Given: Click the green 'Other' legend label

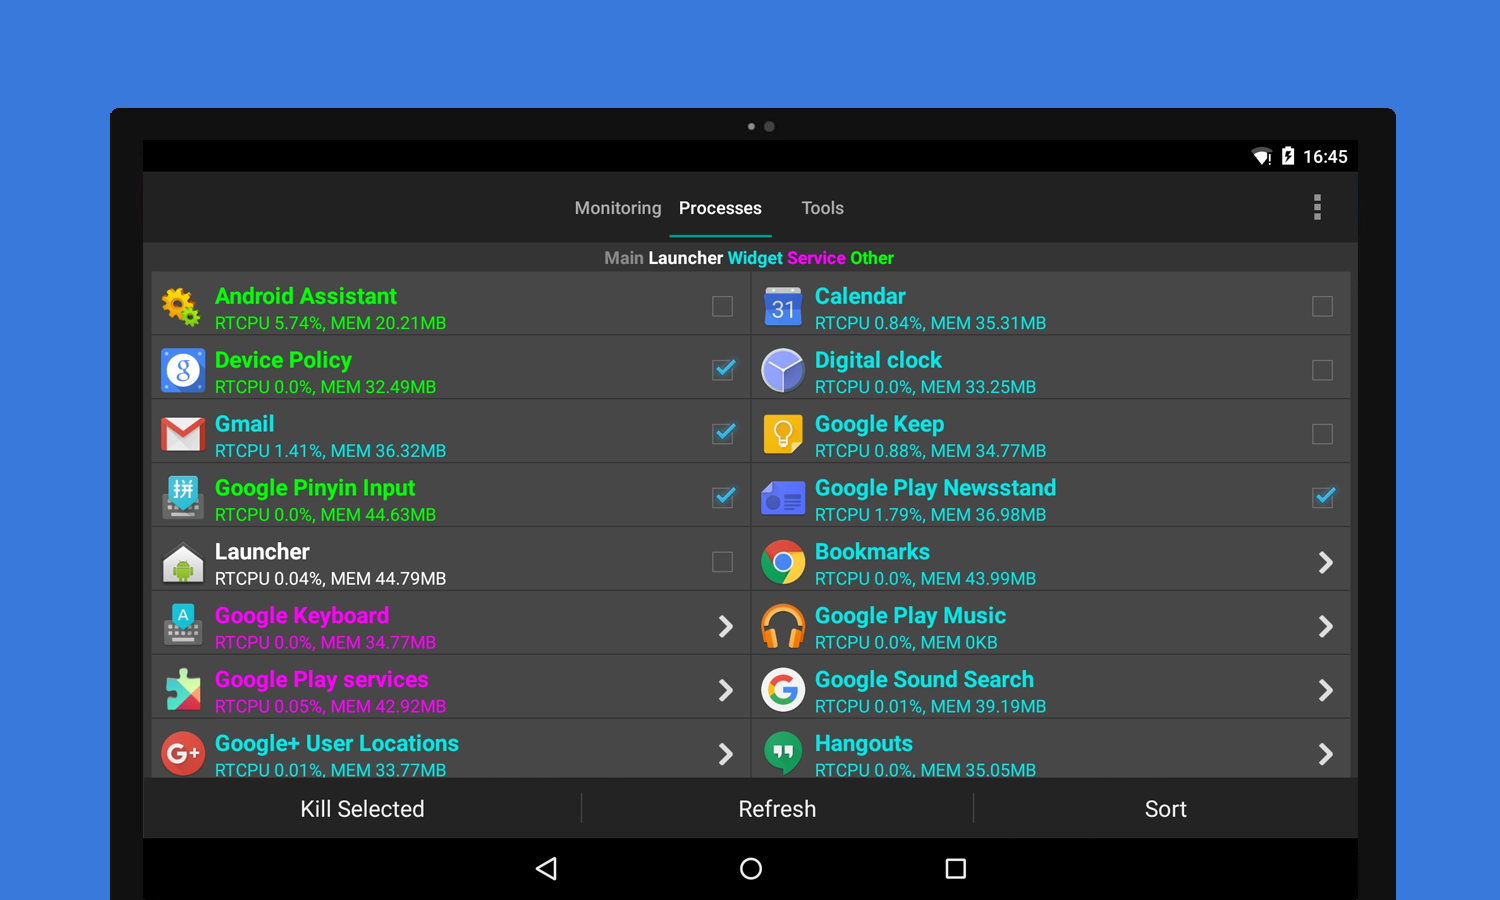Looking at the screenshot, I should (x=872, y=258).
